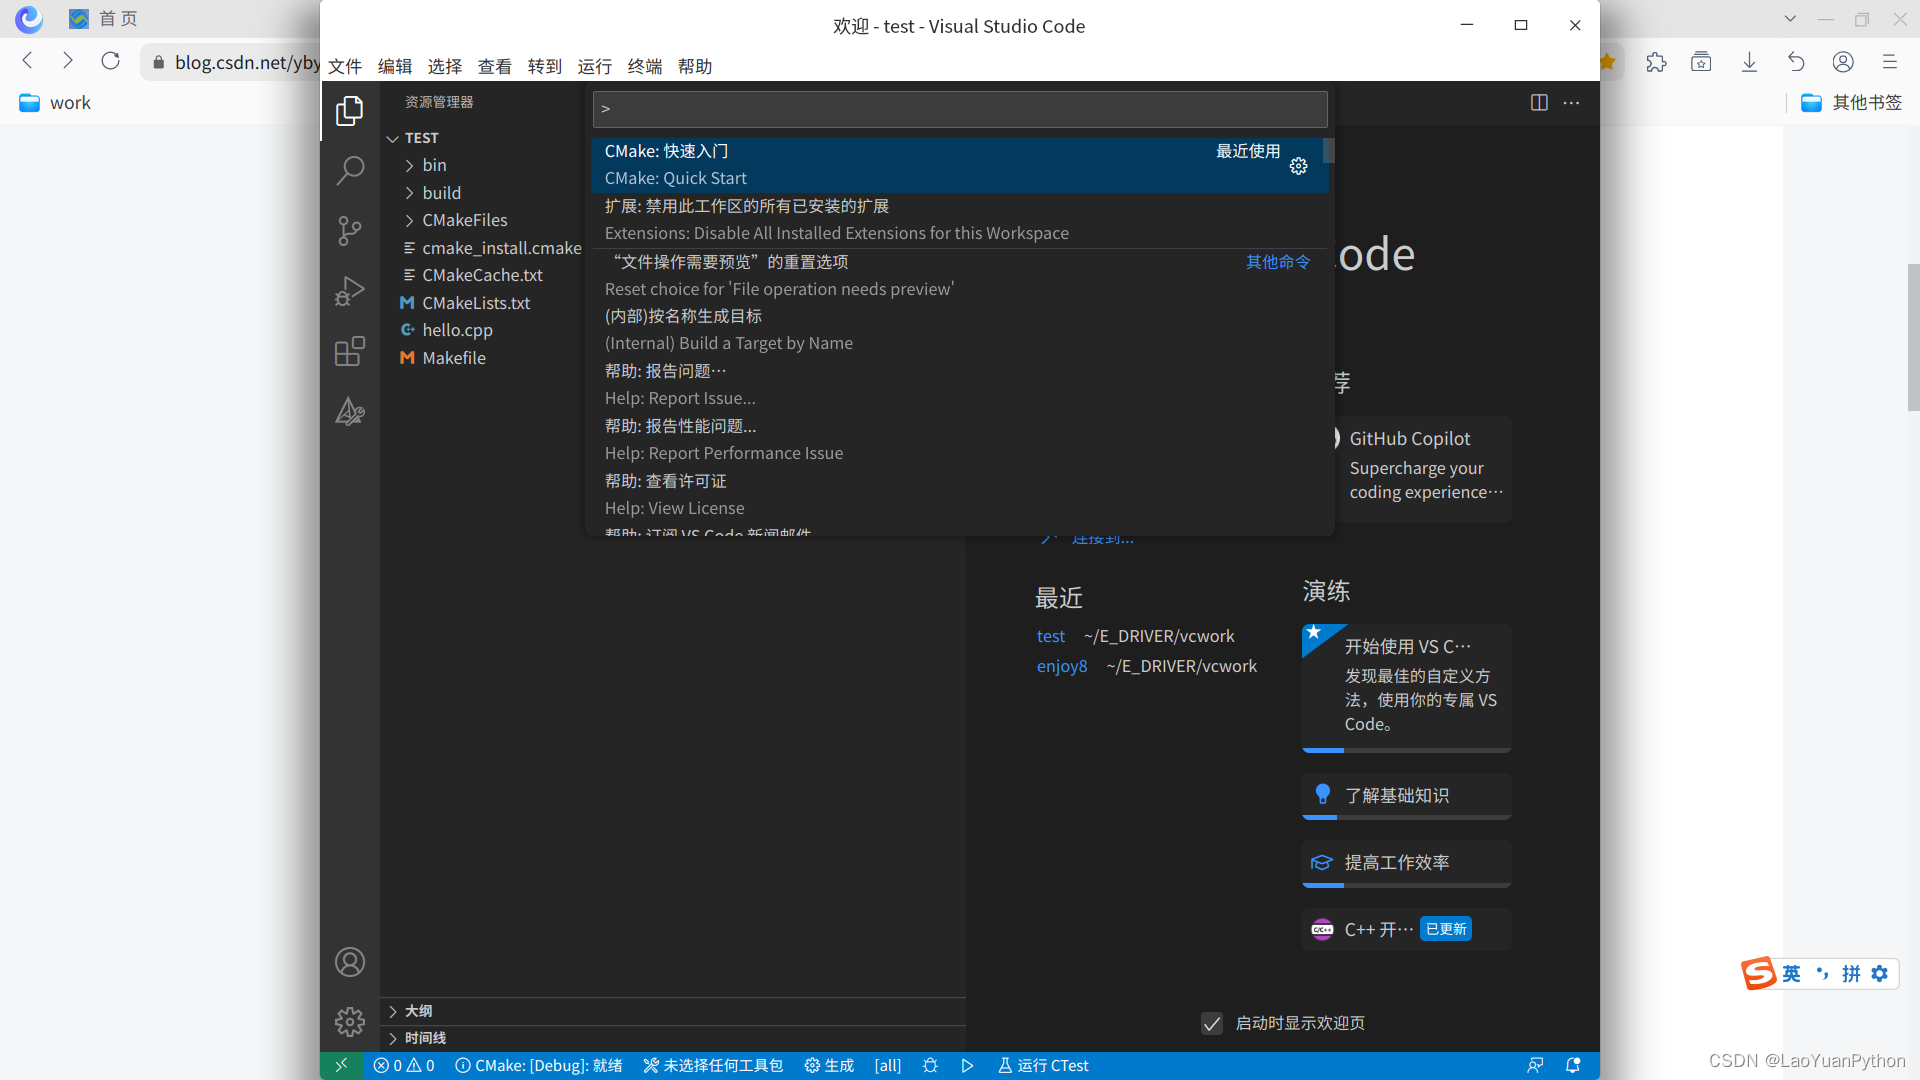Open the 编辑 (Edit) menu

[395, 67]
